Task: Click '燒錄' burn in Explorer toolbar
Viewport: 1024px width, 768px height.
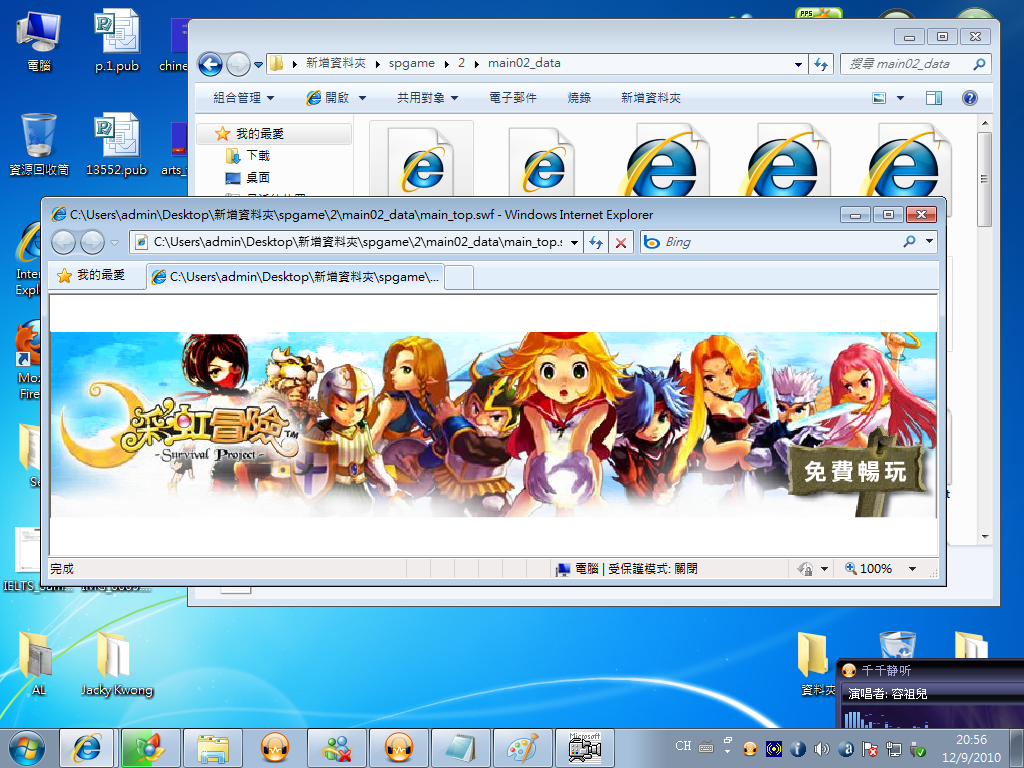Action: coord(579,98)
